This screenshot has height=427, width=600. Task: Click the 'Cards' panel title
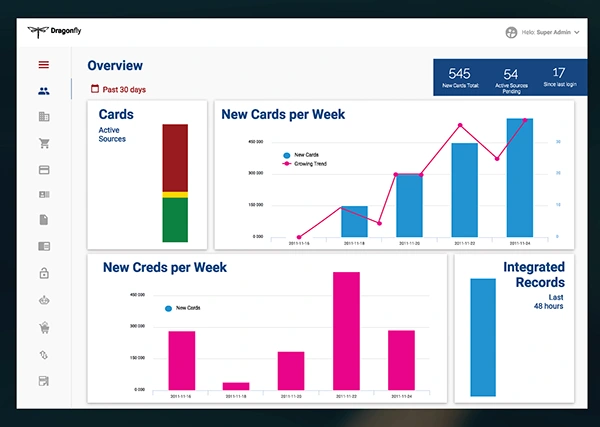pos(116,114)
